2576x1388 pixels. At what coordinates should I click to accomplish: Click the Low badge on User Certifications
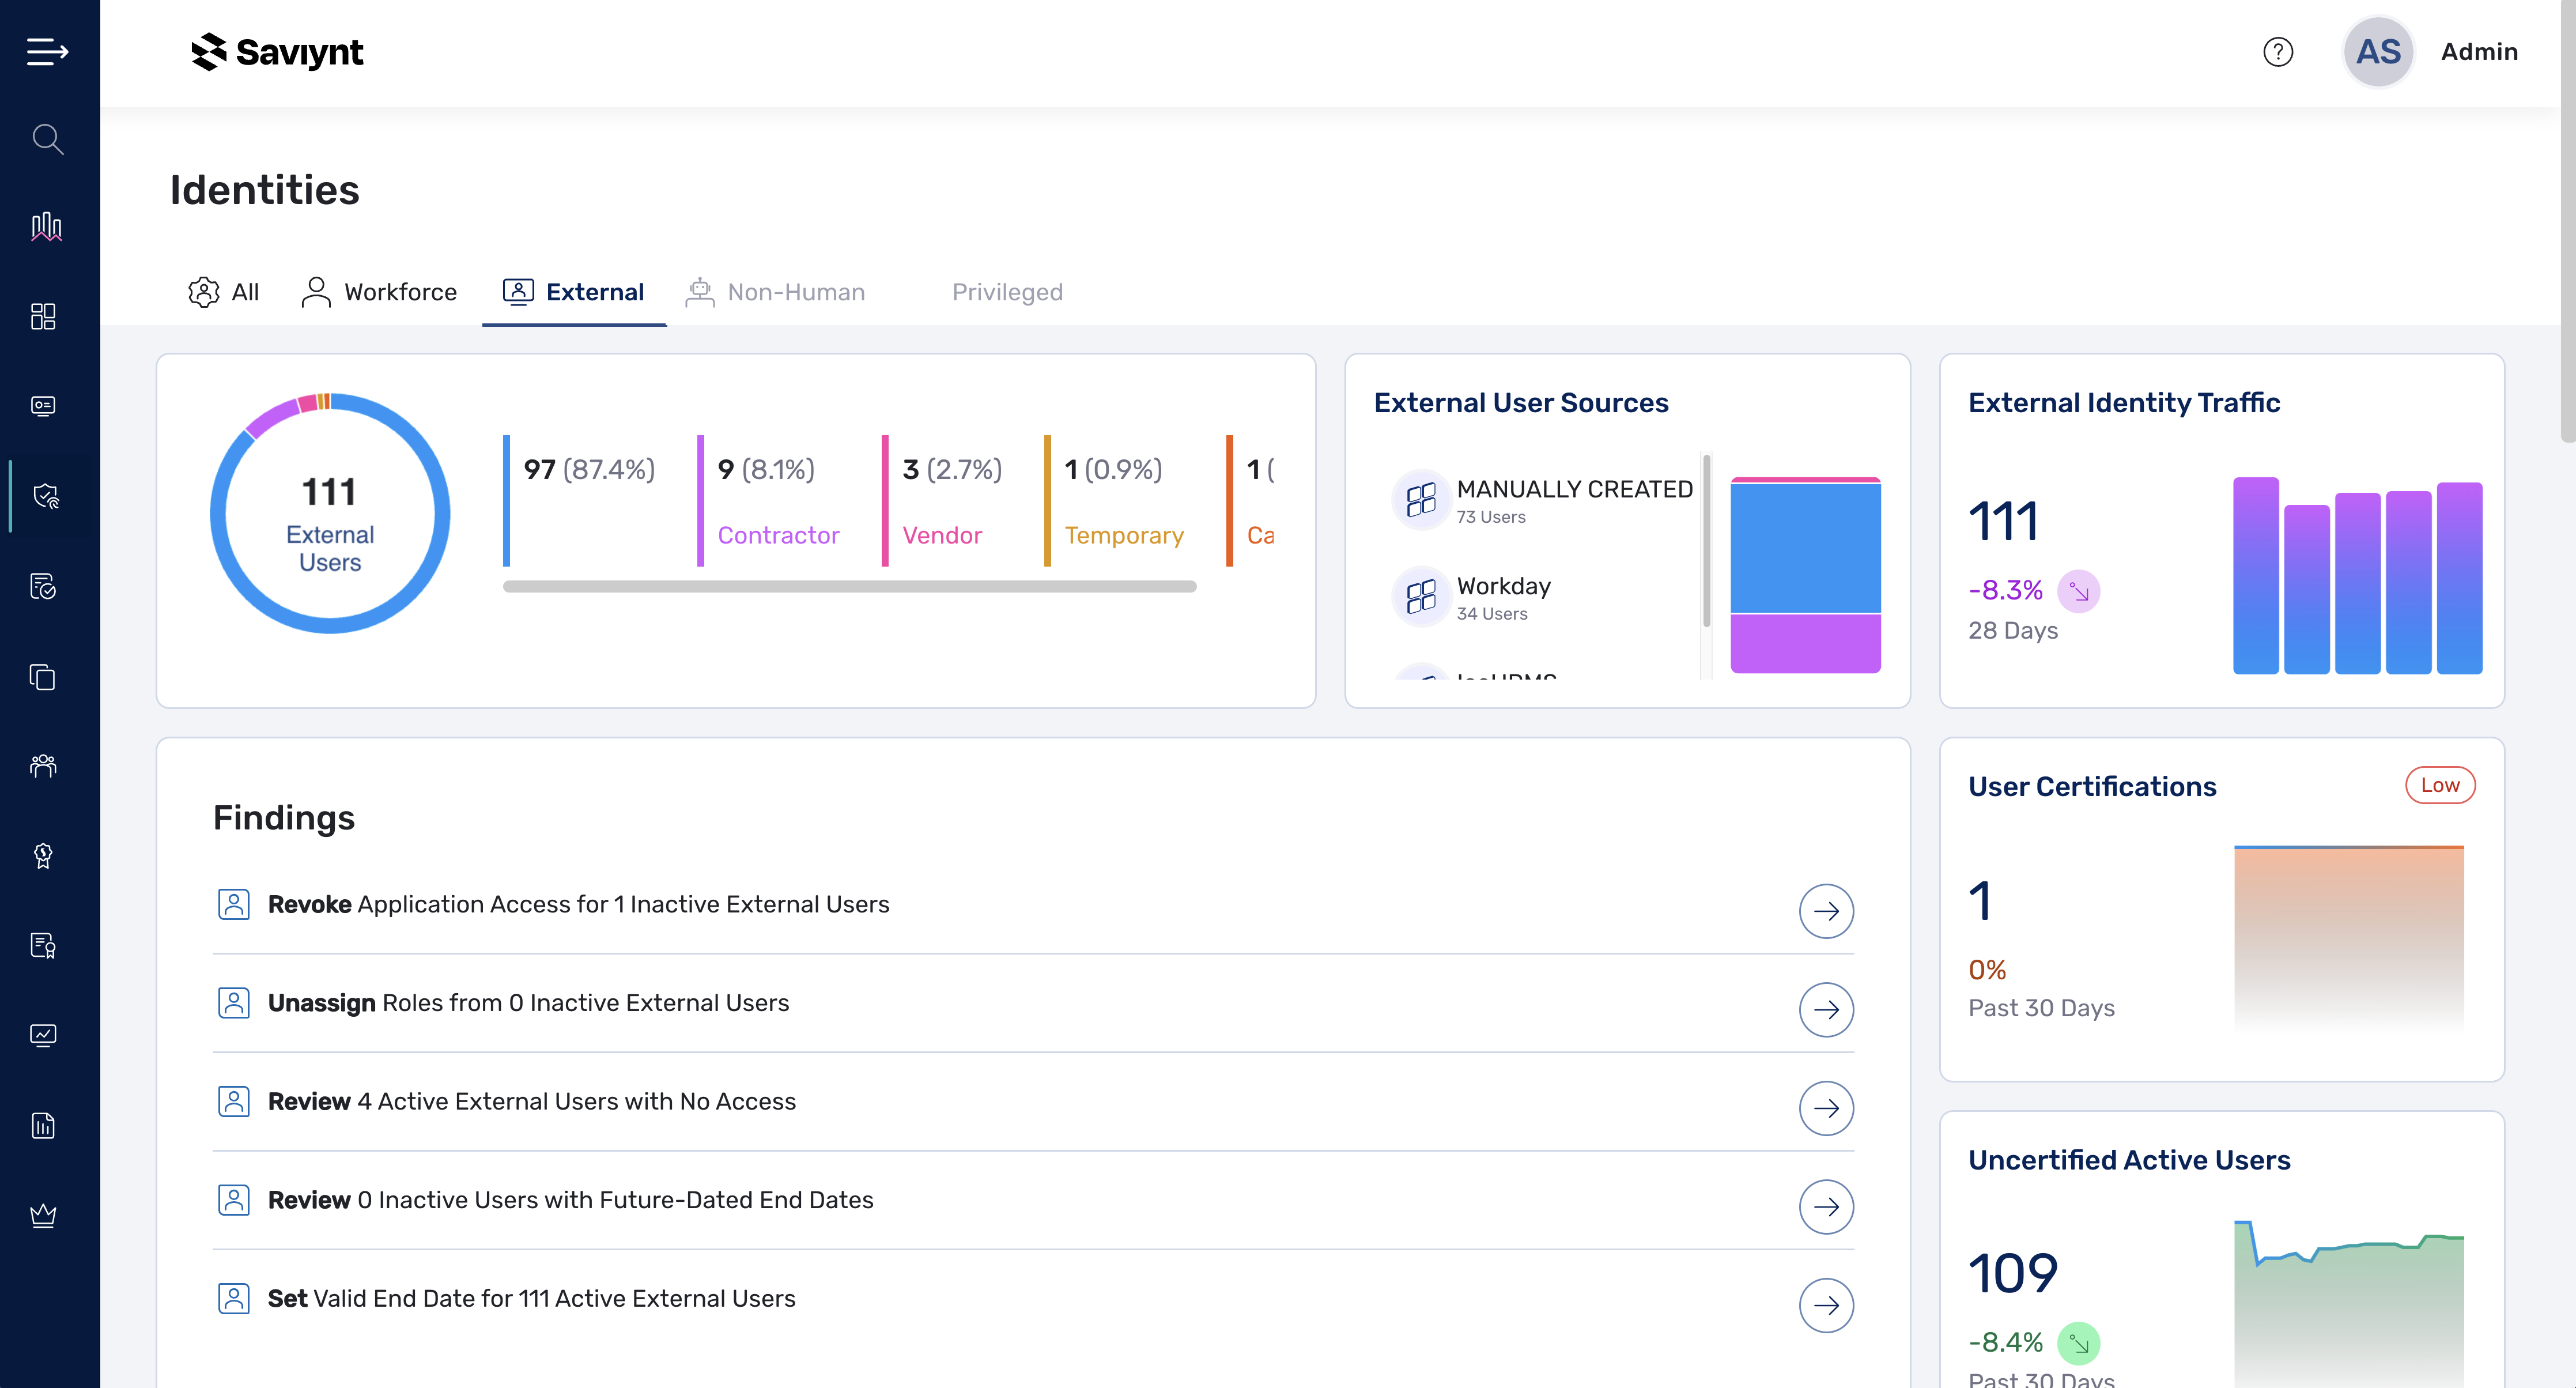click(2440, 785)
